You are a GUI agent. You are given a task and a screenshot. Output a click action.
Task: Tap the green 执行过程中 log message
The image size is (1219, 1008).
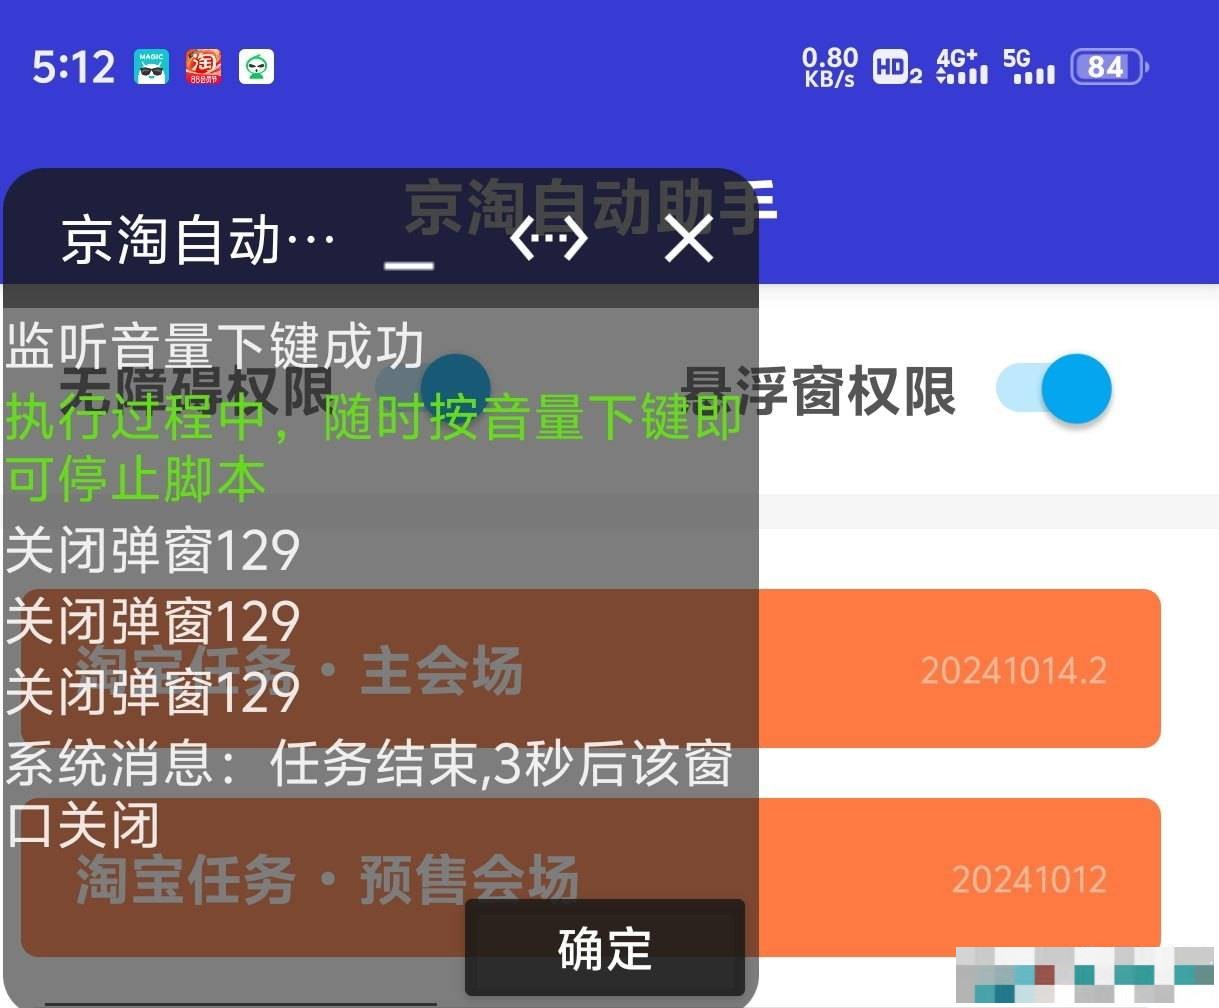coord(374,447)
